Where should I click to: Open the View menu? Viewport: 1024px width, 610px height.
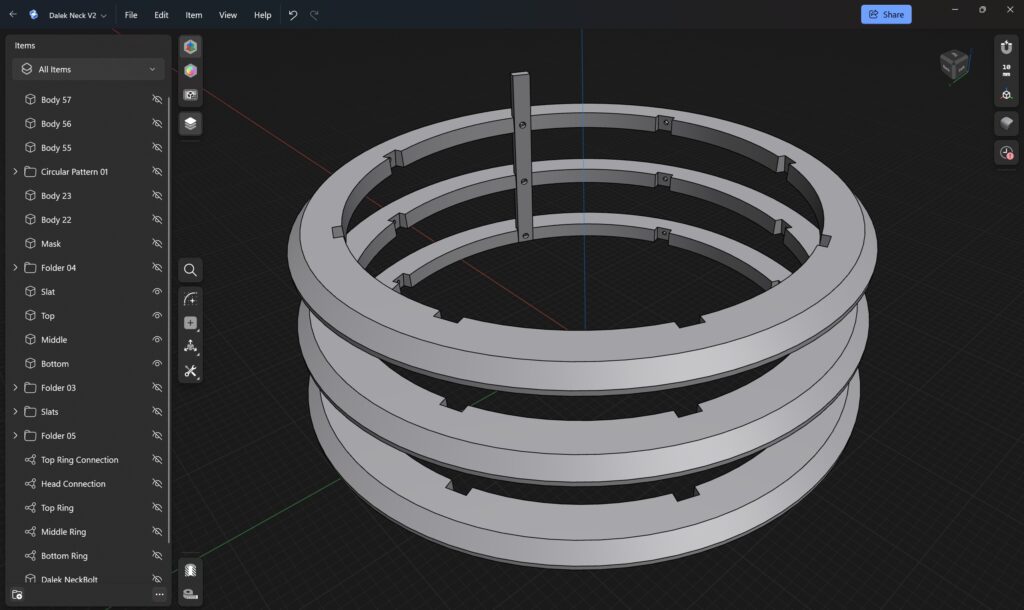pyautogui.click(x=228, y=15)
